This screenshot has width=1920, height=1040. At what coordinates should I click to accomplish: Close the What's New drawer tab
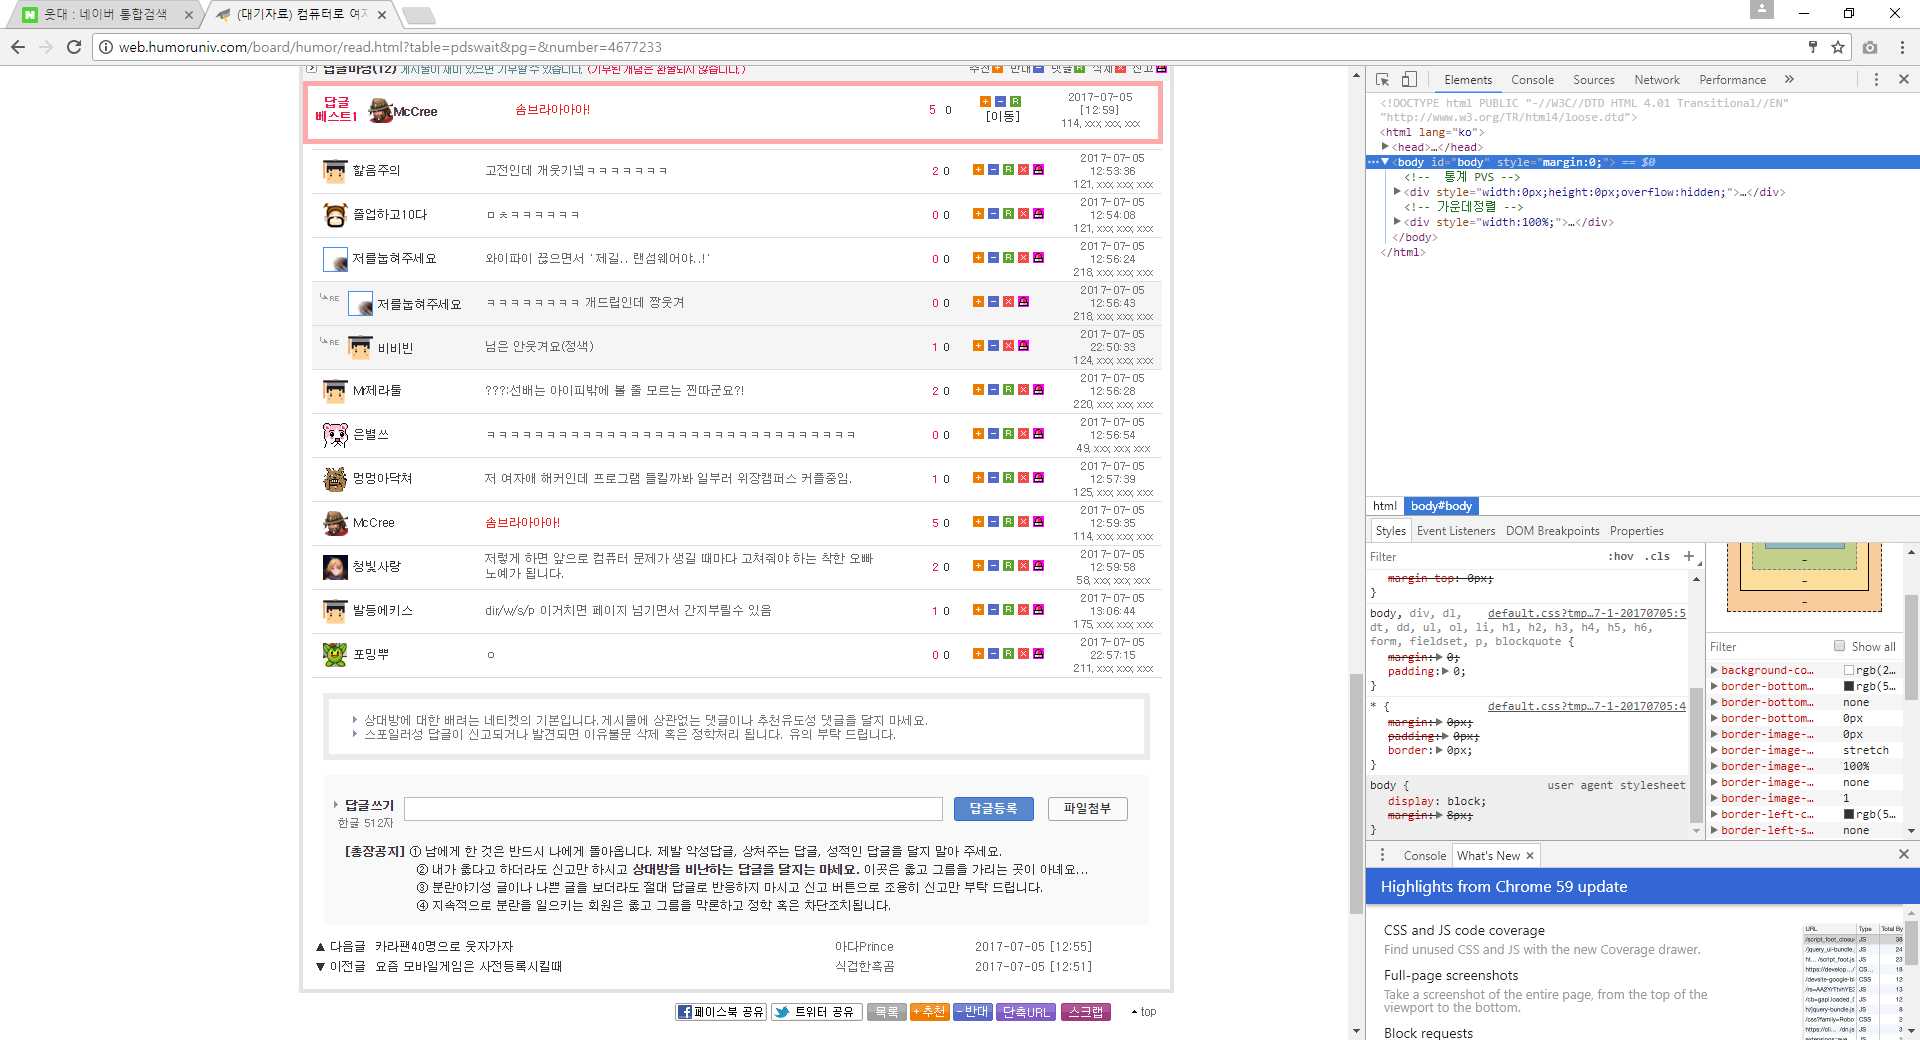(1530, 856)
